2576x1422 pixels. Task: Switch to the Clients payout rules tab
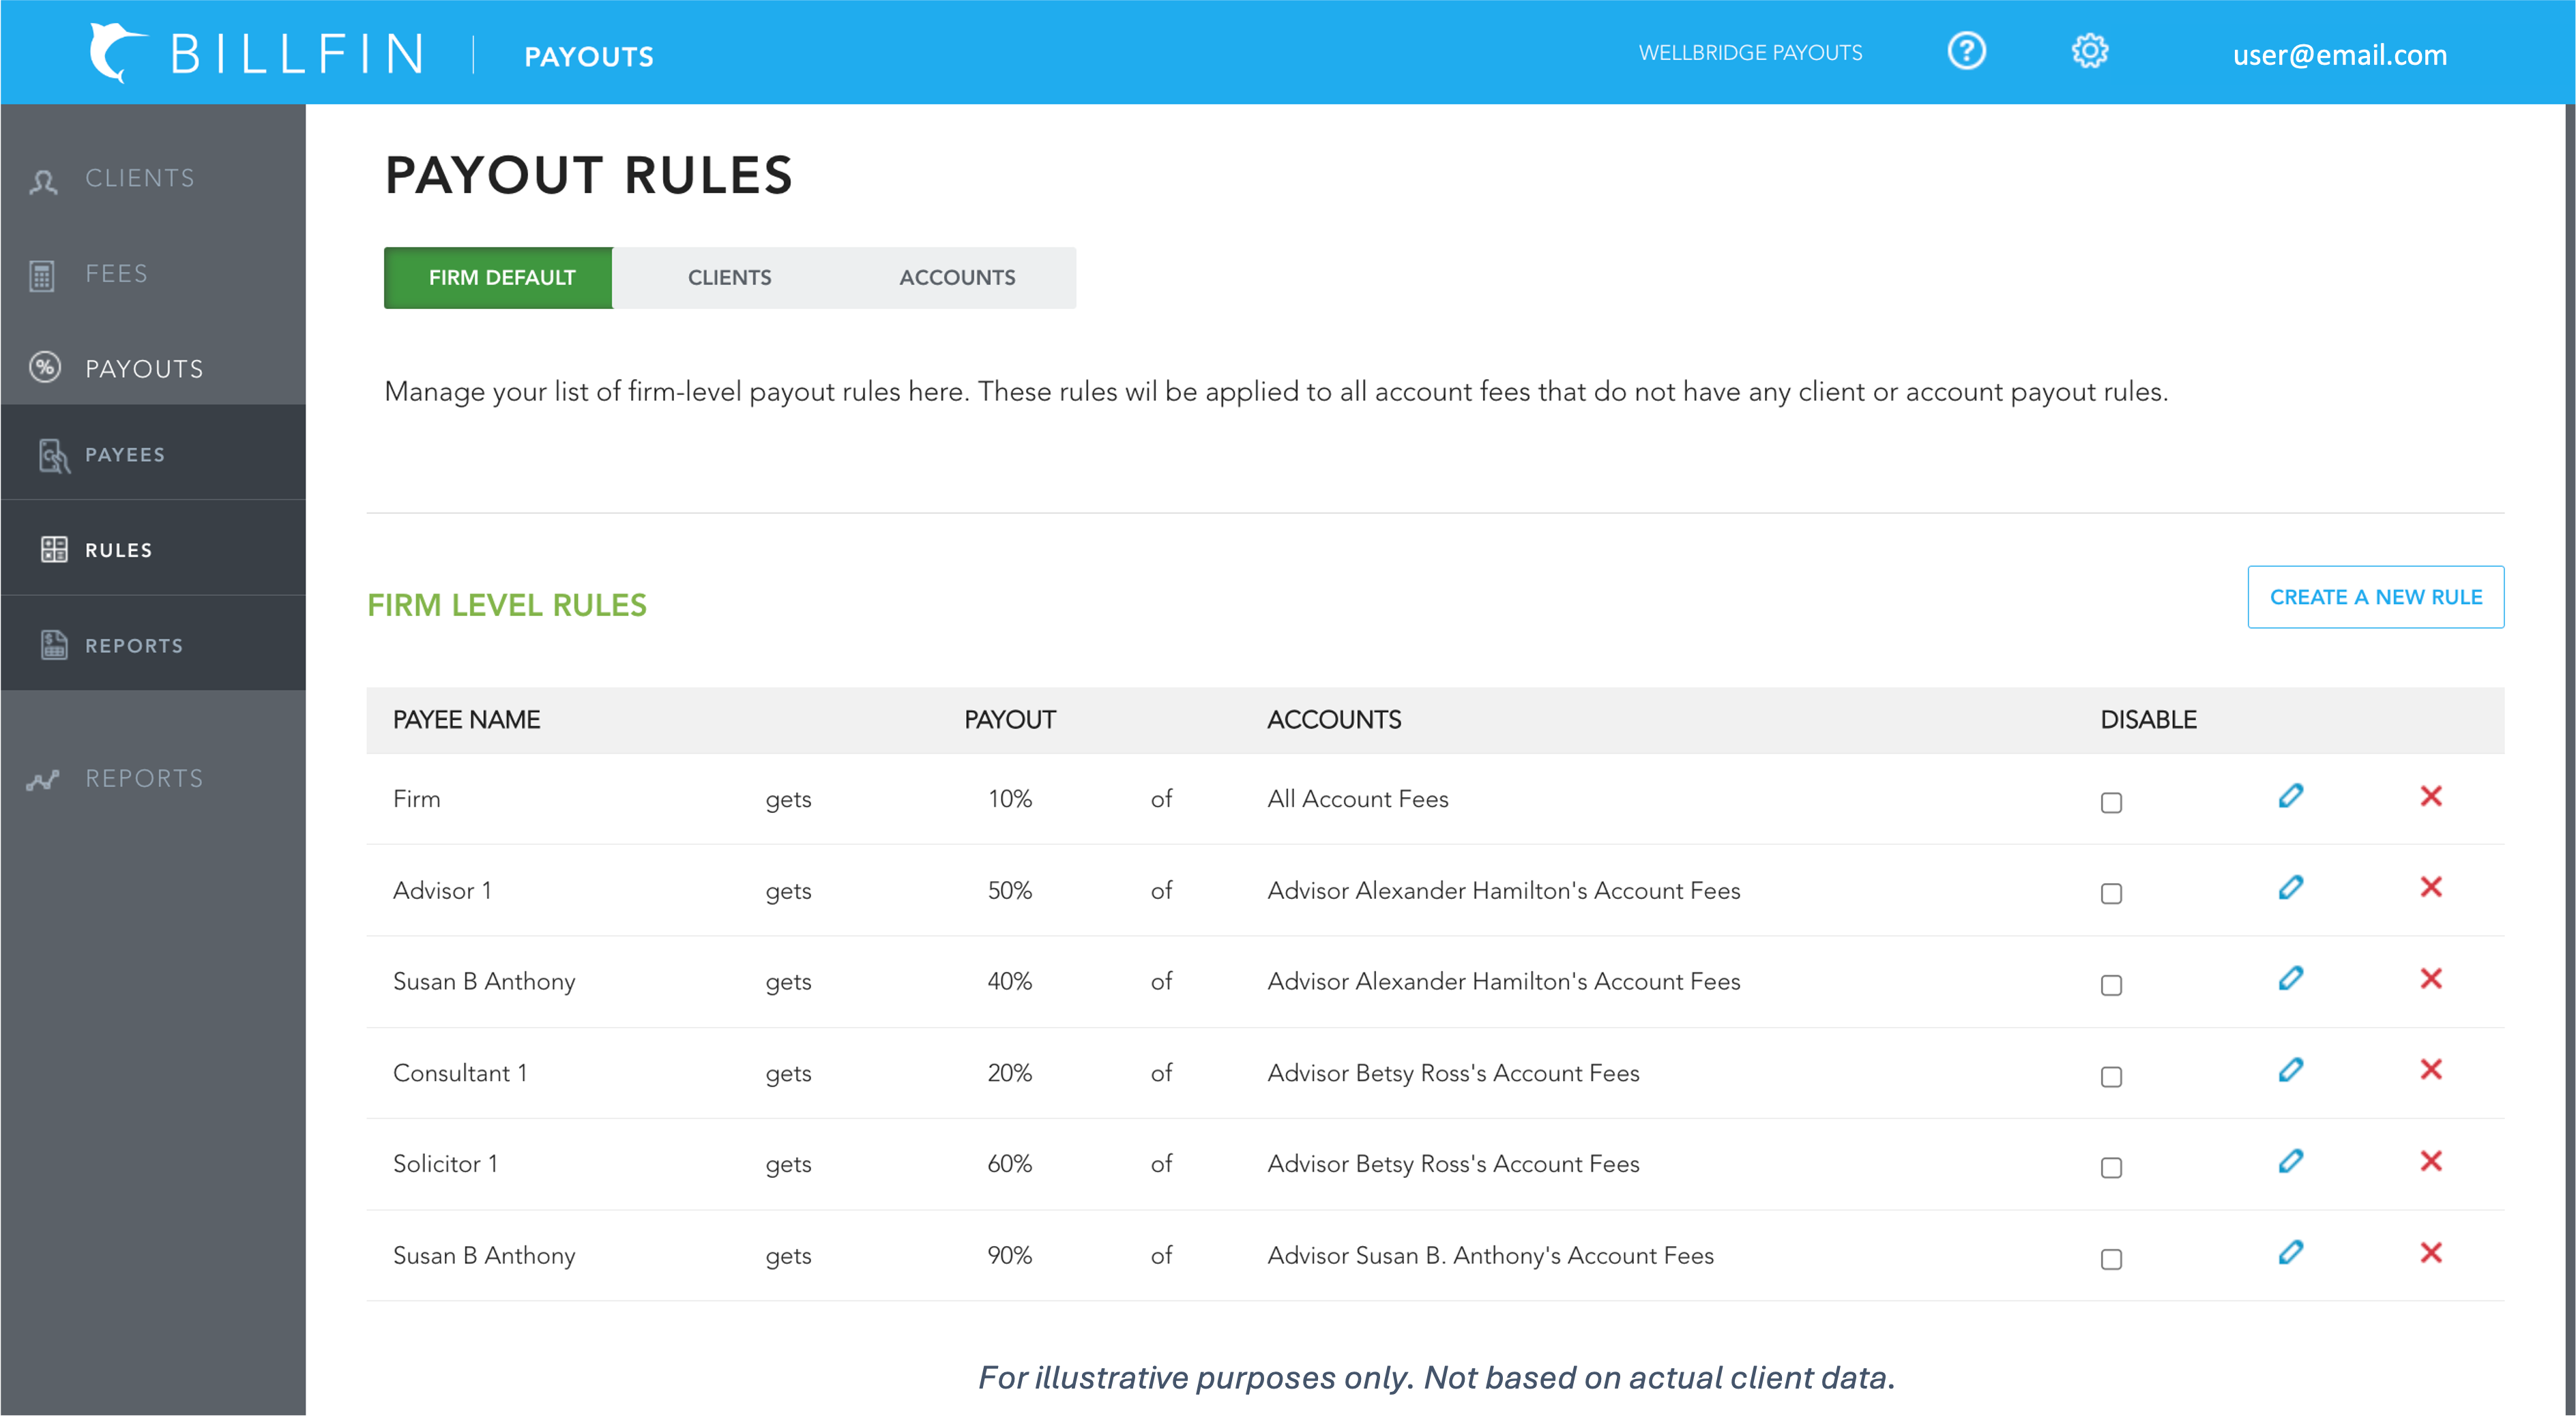click(x=729, y=277)
